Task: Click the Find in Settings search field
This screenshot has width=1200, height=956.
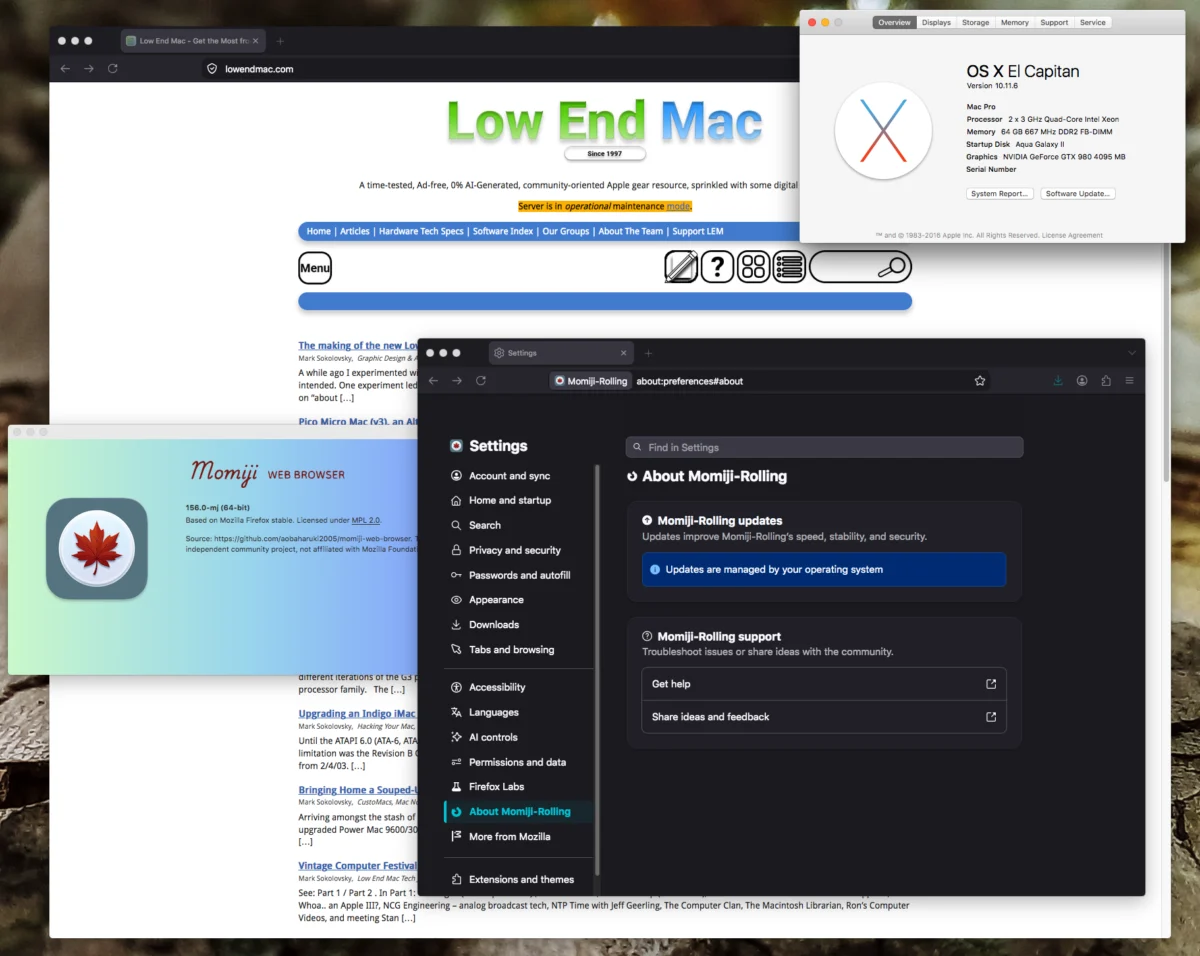Action: point(824,447)
